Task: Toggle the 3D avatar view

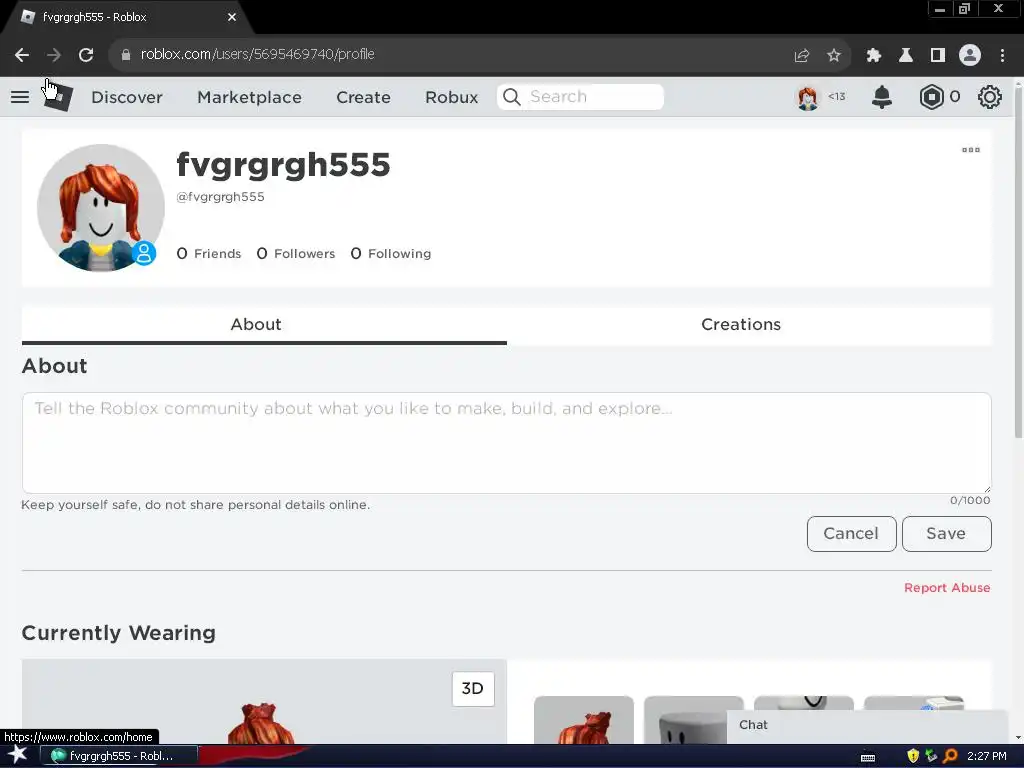Action: tap(473, 689)
